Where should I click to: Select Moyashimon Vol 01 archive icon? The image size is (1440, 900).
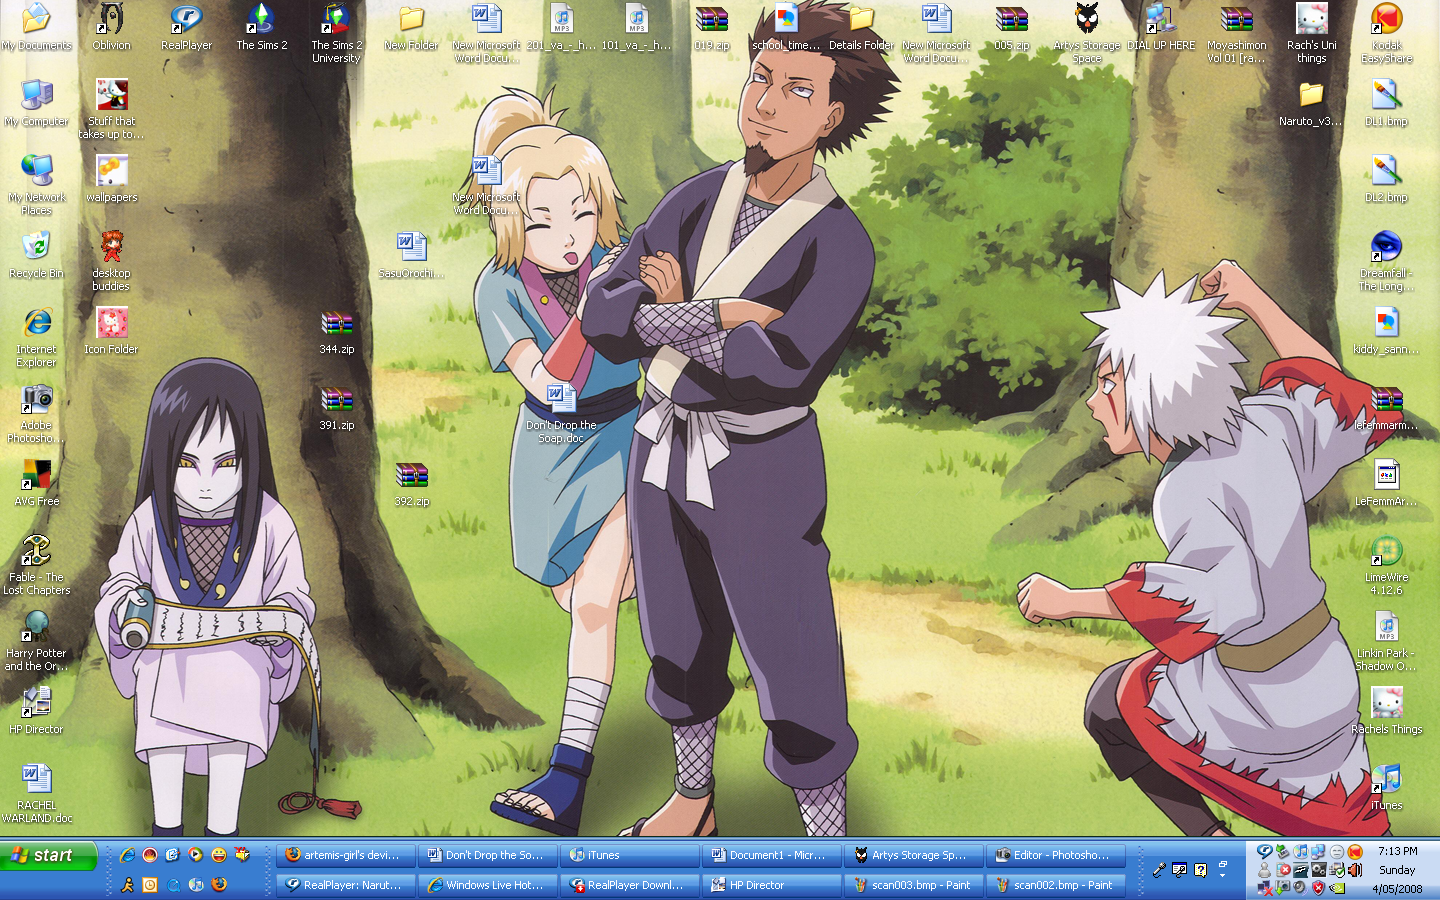1236,33
